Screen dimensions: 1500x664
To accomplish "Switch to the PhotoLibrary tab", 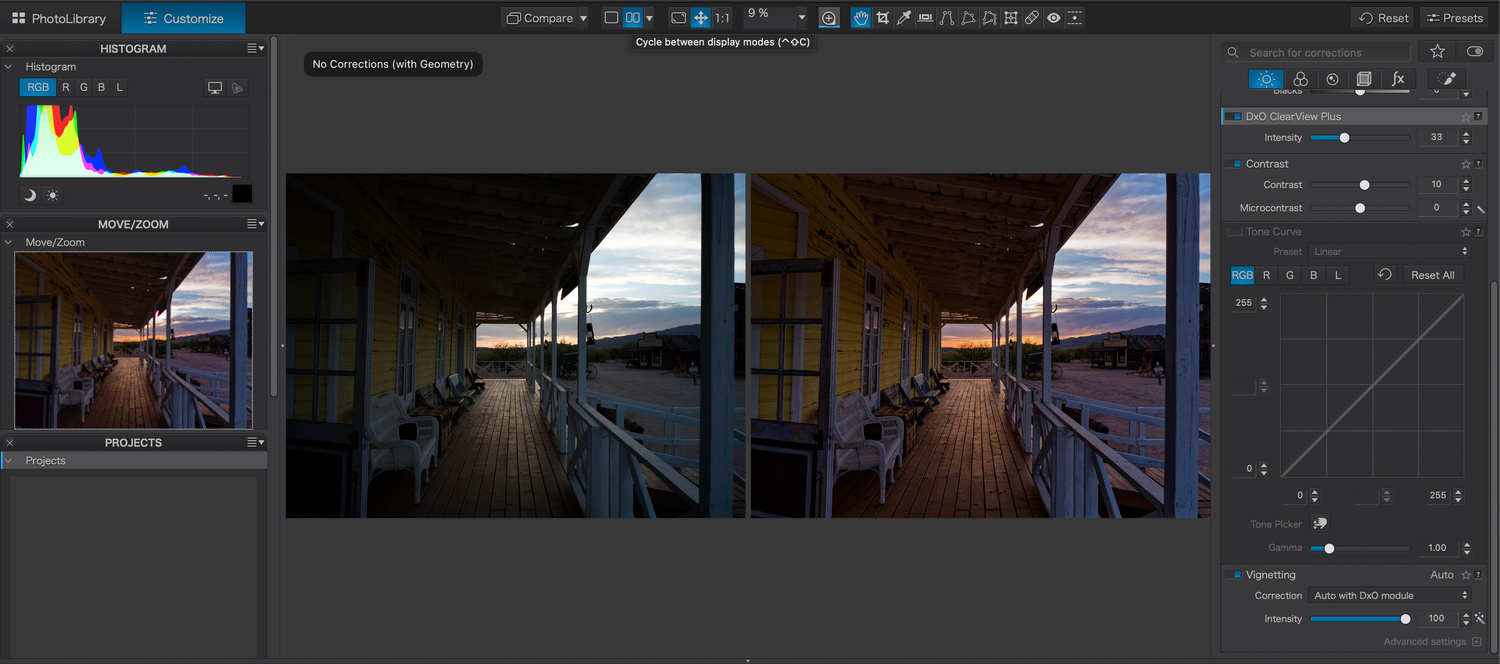I will (59, 18).
